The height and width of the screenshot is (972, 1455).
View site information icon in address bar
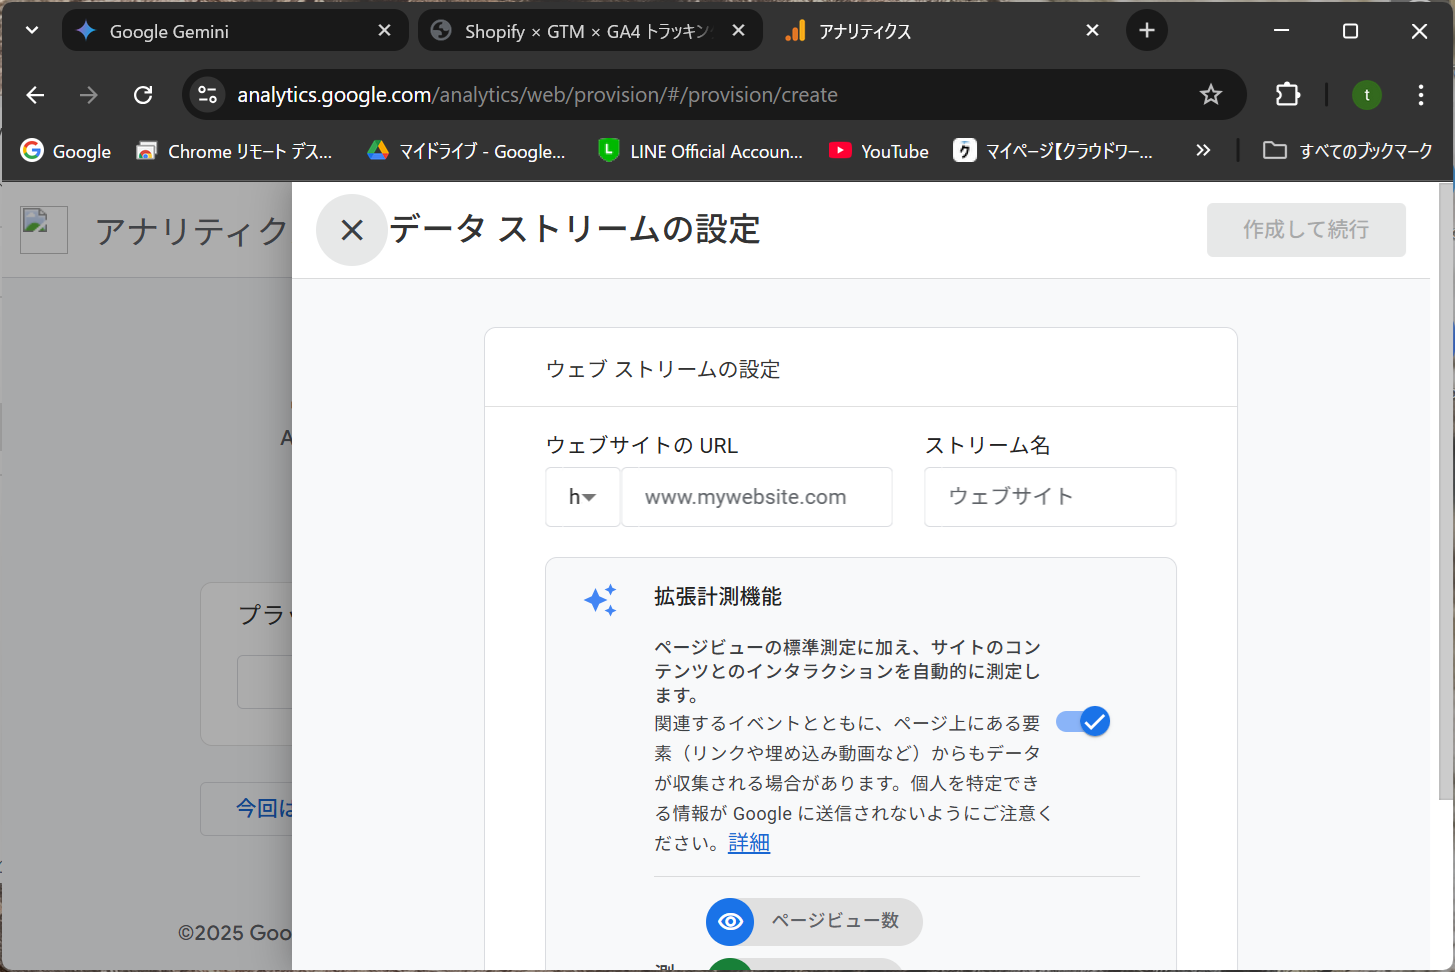click(x=207, y=95)
